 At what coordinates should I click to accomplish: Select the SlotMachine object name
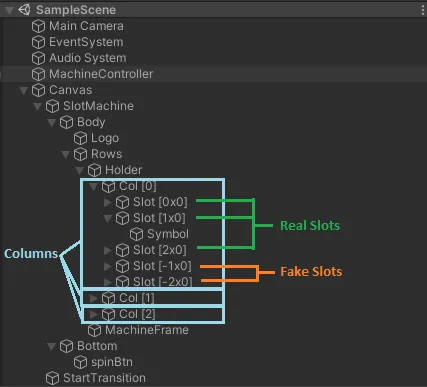[x=98, y=106]
